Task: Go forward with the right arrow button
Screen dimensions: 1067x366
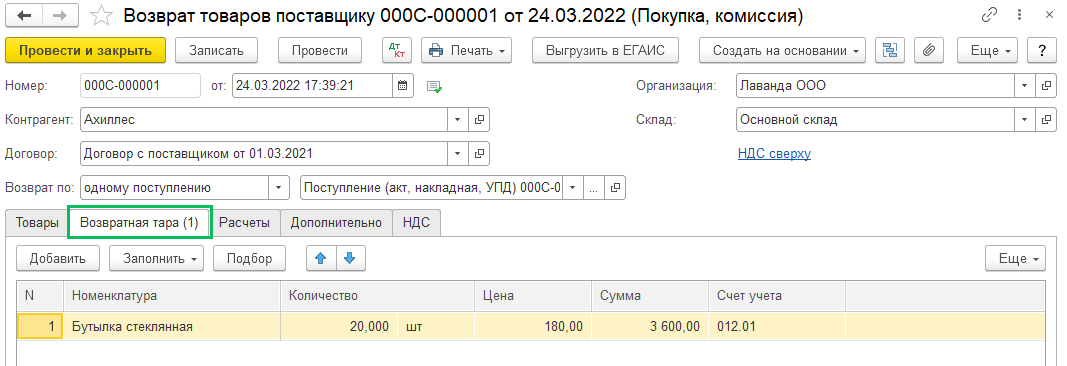Action: click(x=61, y=15)
